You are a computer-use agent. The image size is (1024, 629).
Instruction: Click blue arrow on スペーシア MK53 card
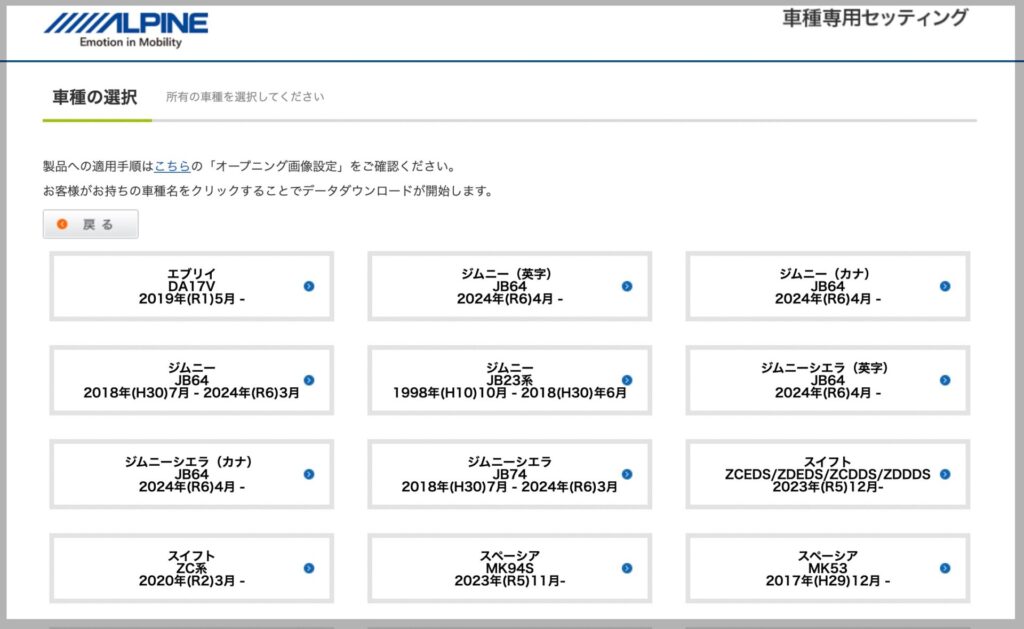[x=945, y=568]
